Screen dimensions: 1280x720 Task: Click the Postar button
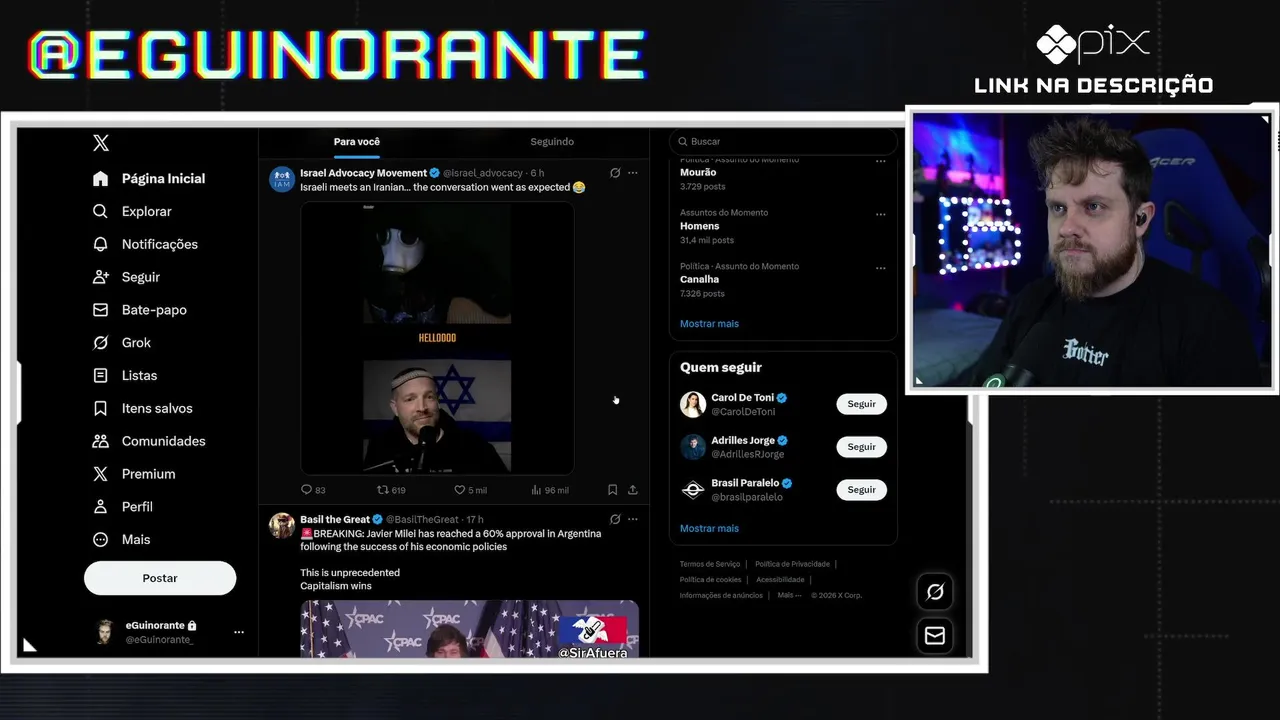tap(160, 578)
